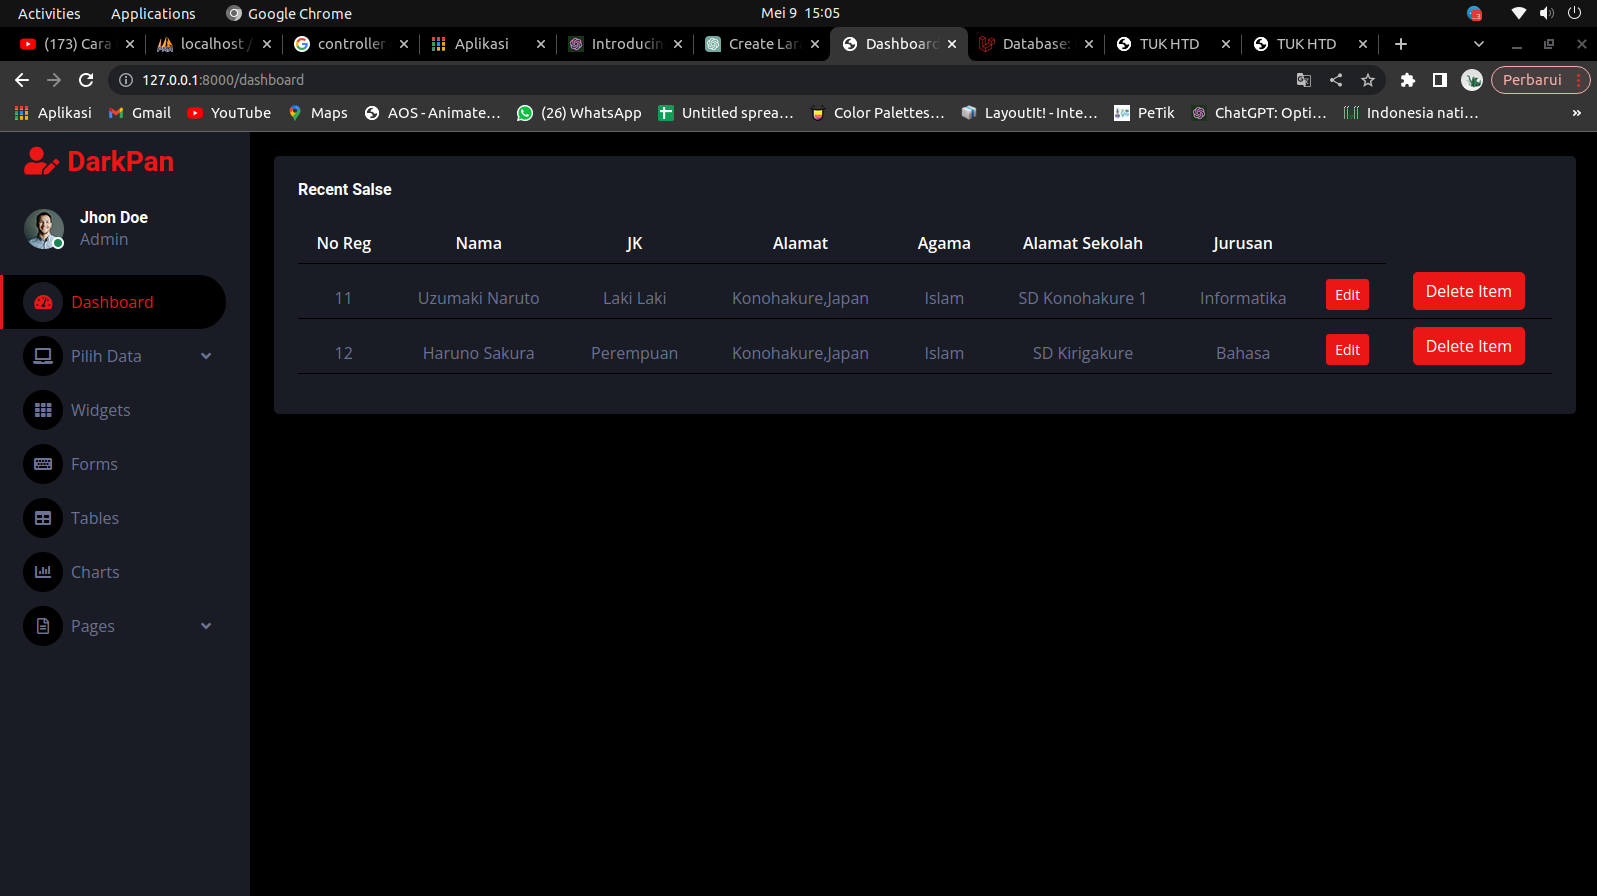Open the Chrome extensions puzzle icon
1597x896 pixels.
[x=1407, y=80]
